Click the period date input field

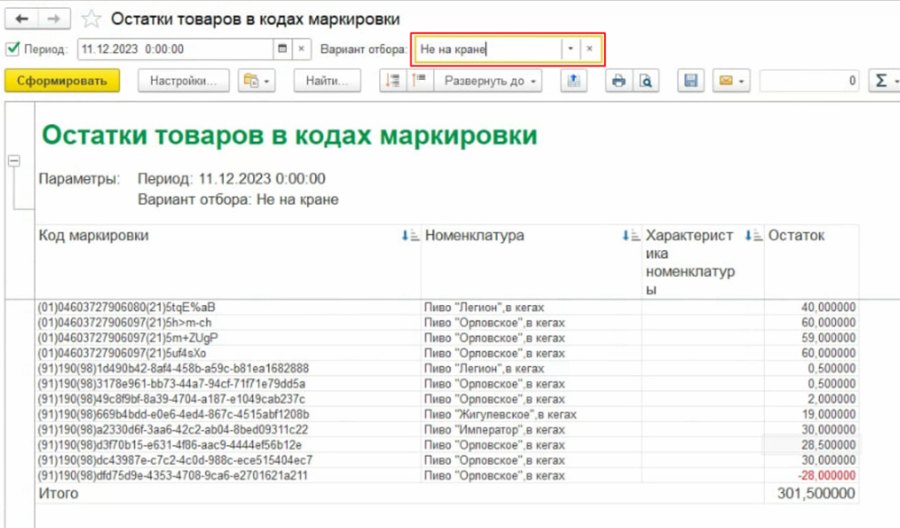coord(176,49)
